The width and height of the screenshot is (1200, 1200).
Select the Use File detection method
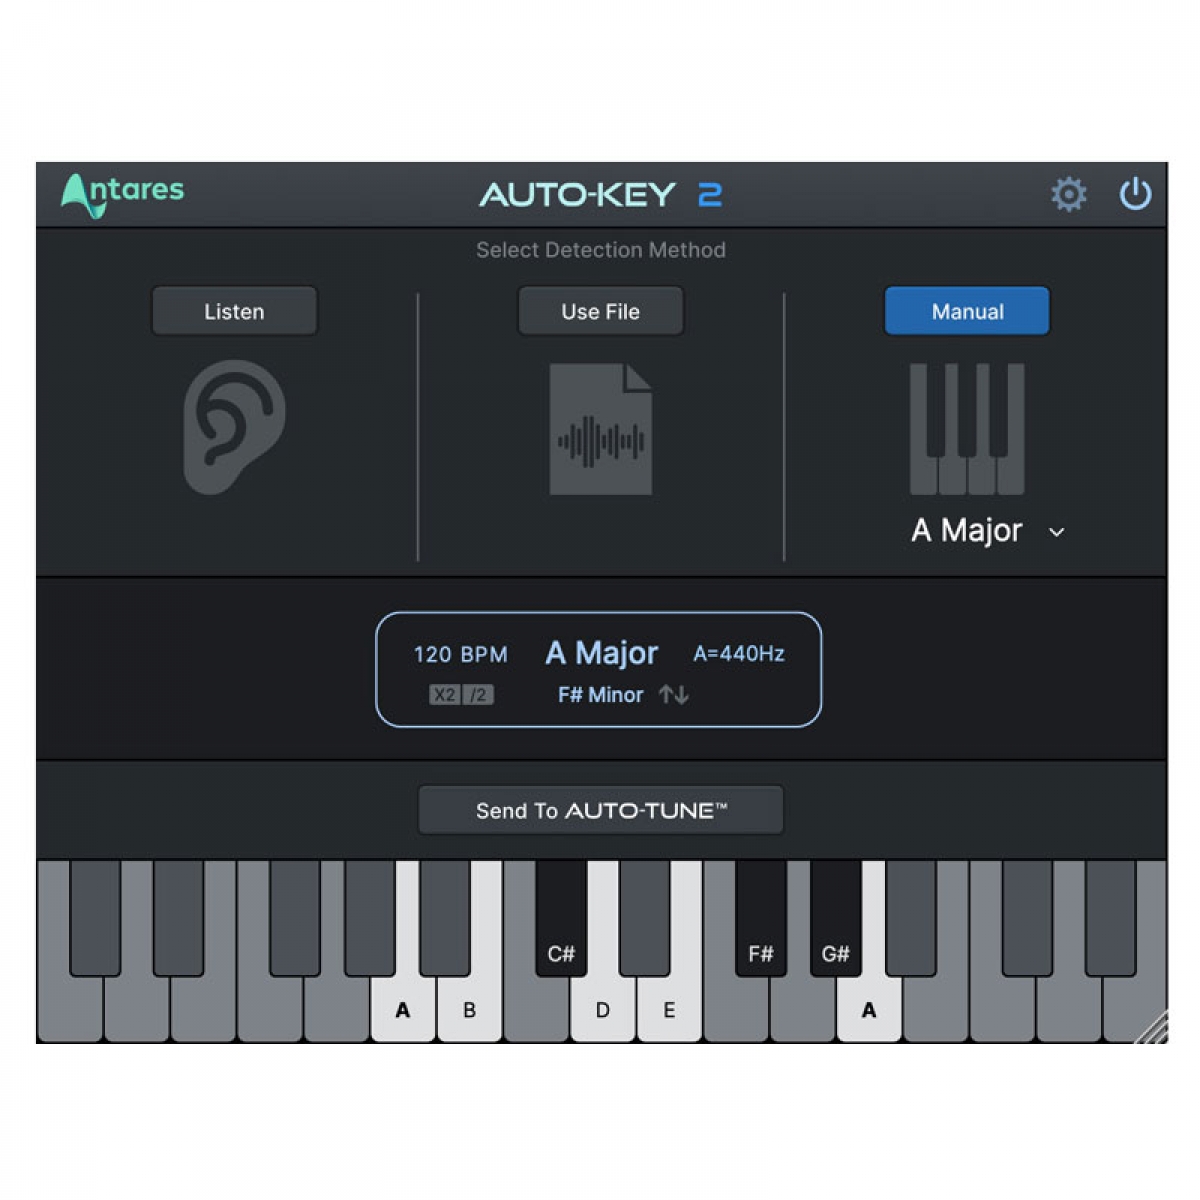pyautogui.click(x=600, y=311)
